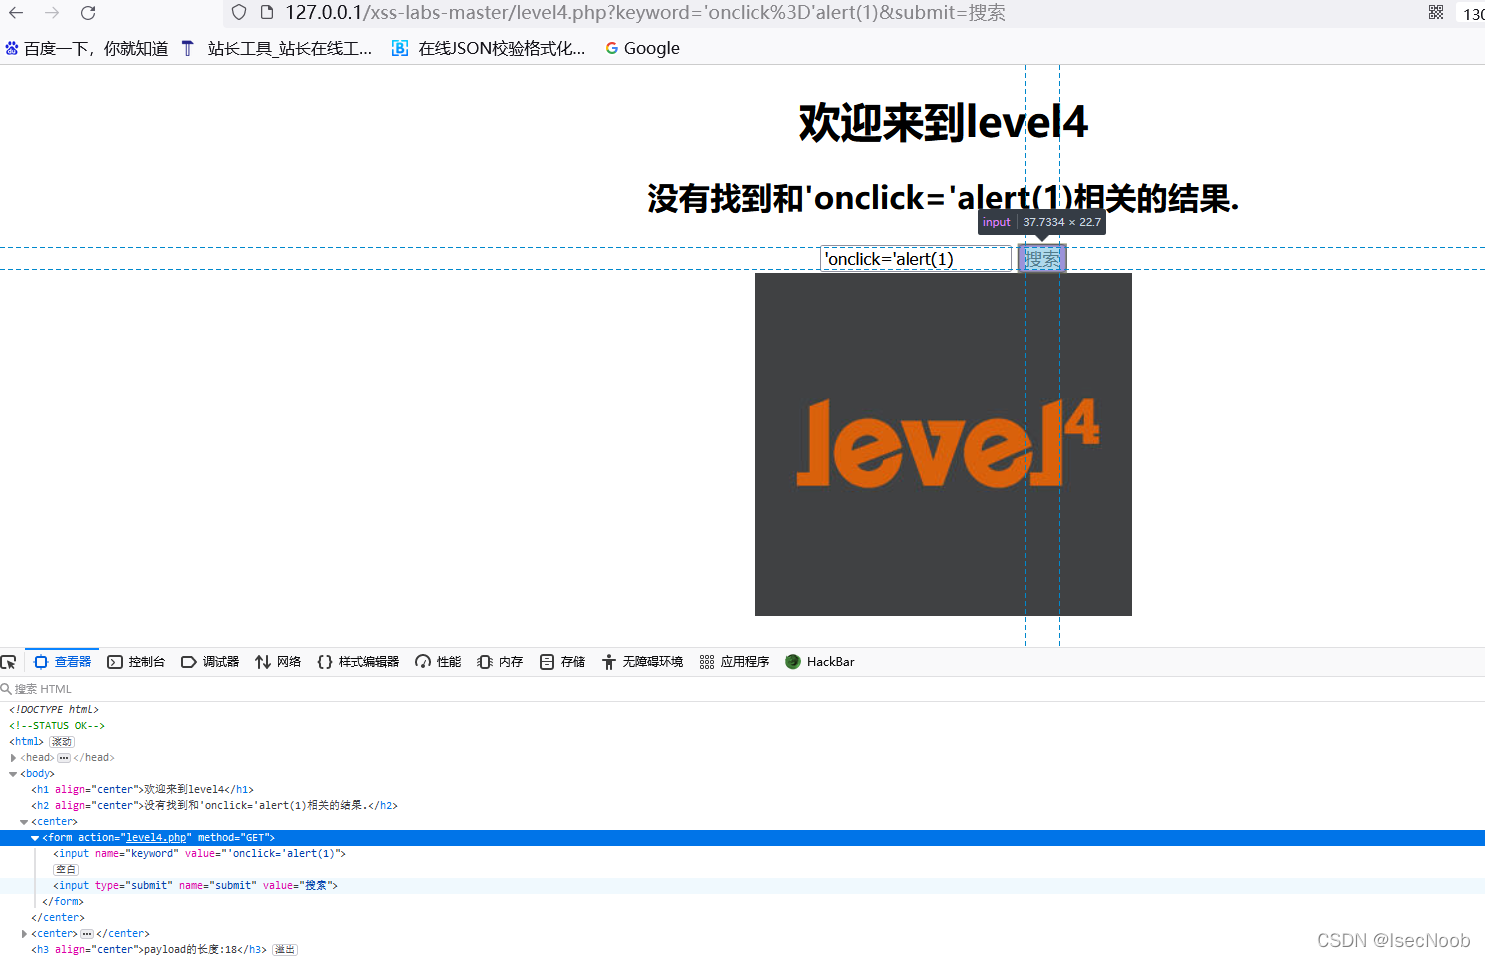
Task: Open the 性能 (Performance) panel
Action: (x=438, y=661)
